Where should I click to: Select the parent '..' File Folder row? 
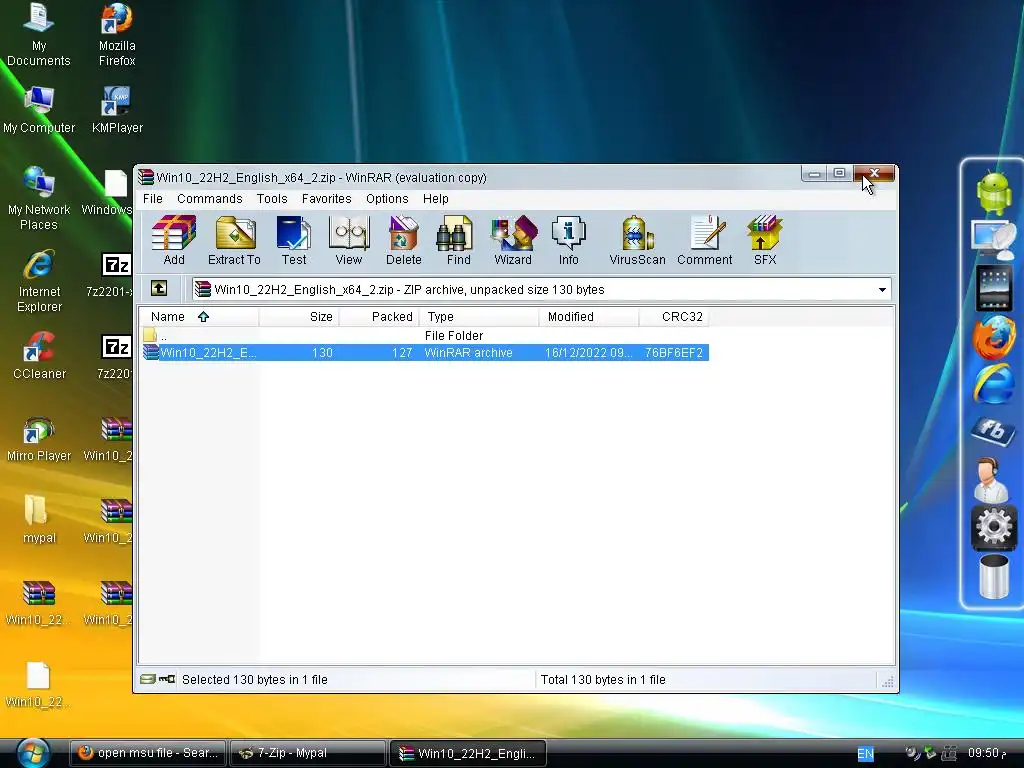425,336
